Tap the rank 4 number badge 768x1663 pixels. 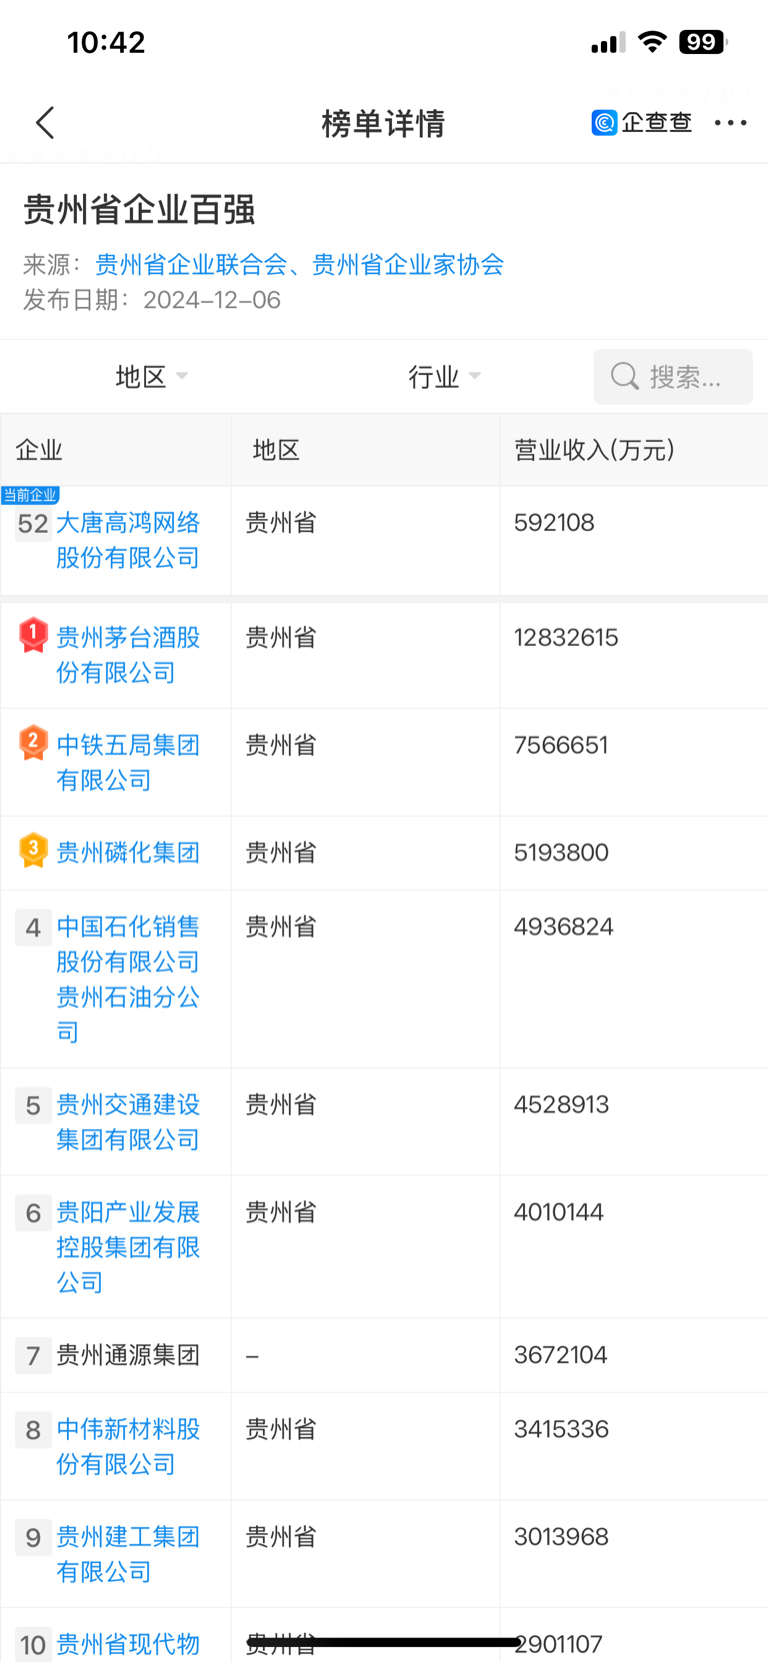point(33,928)
